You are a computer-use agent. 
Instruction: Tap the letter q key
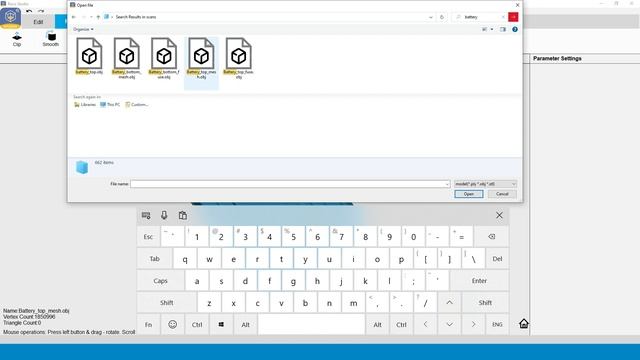[185, 259]
